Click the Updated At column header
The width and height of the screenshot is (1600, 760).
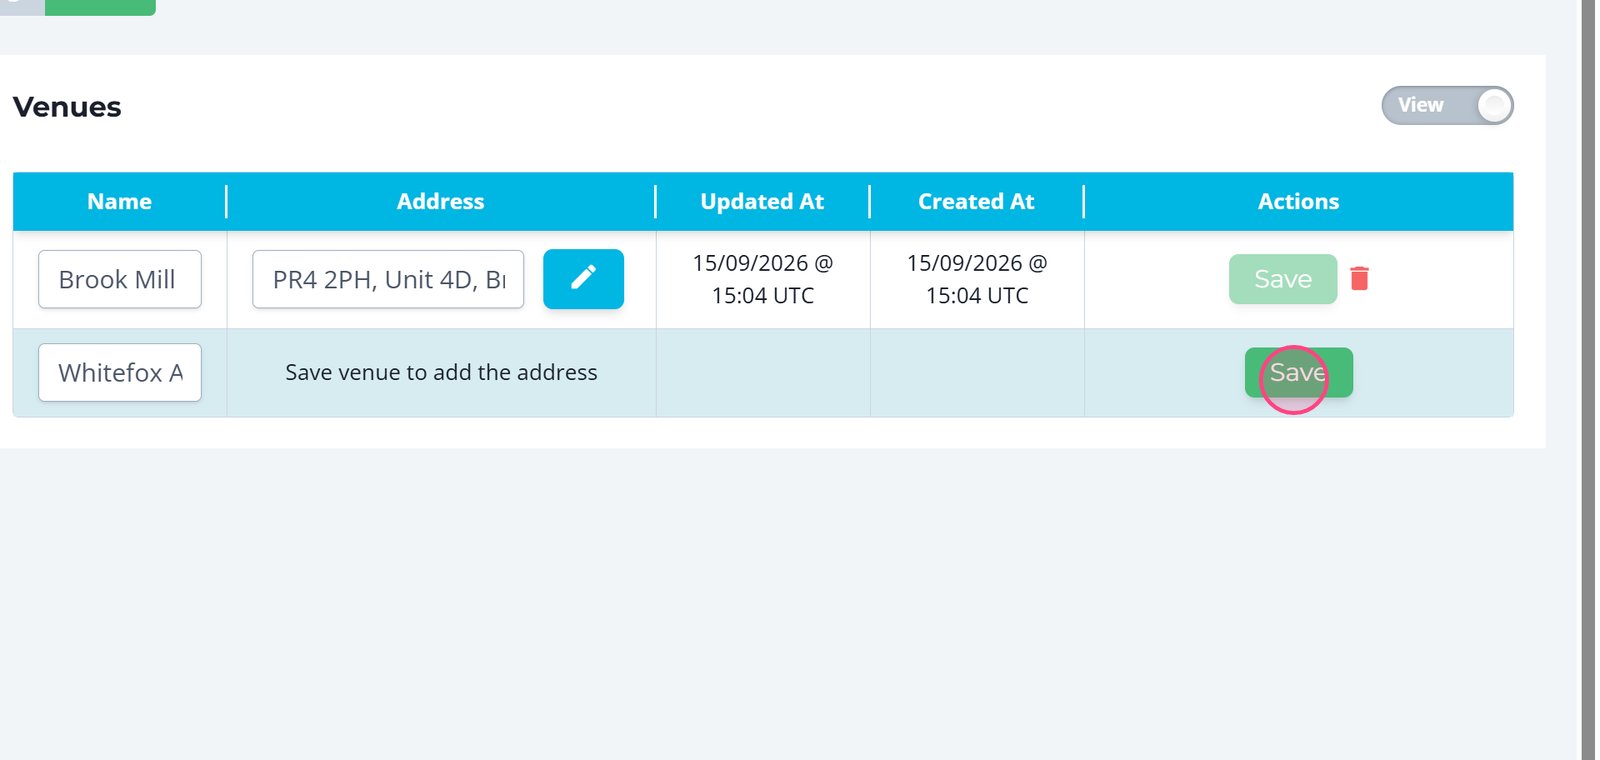pos(762,201)
